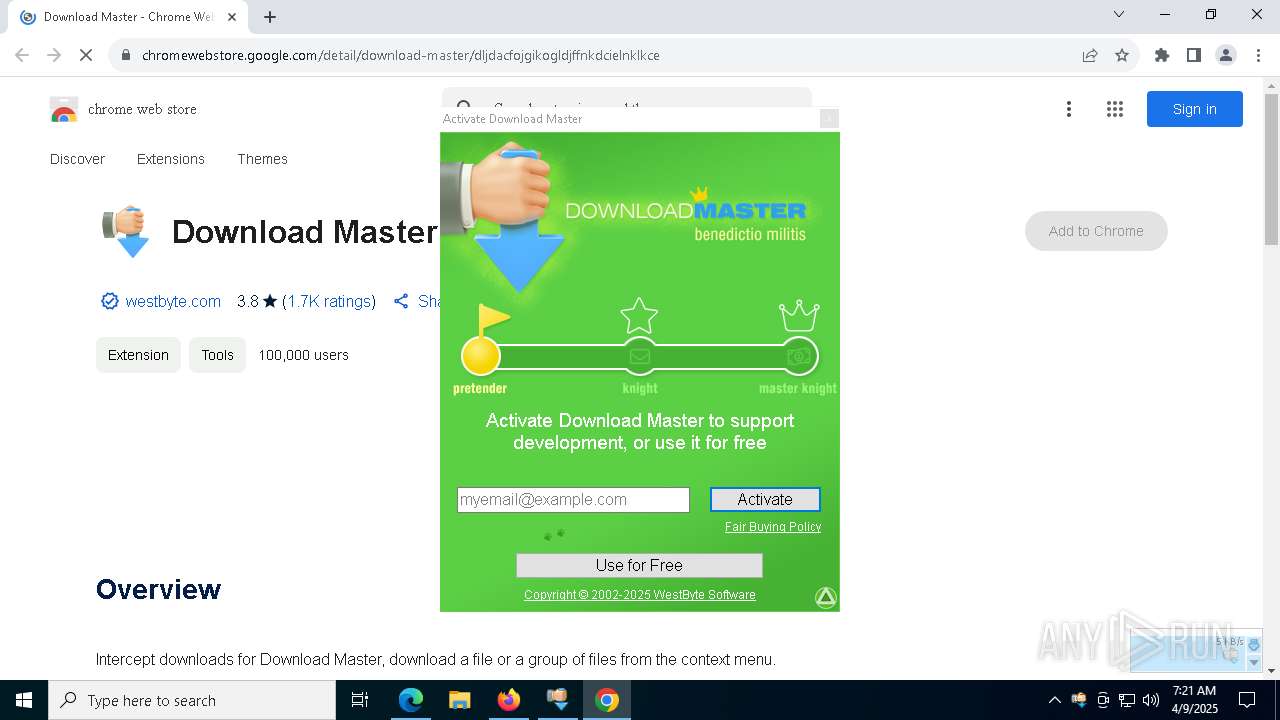Click the triangle logo in dialog corner

(x=825, y=597)
